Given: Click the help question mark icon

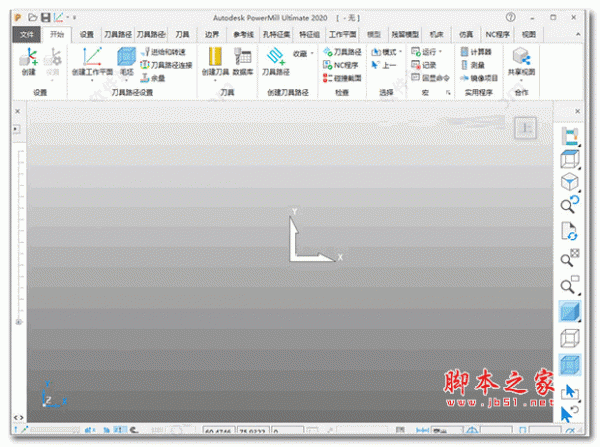Looking at the screenshot, I should pyautogui.click(x=510, y=17).
